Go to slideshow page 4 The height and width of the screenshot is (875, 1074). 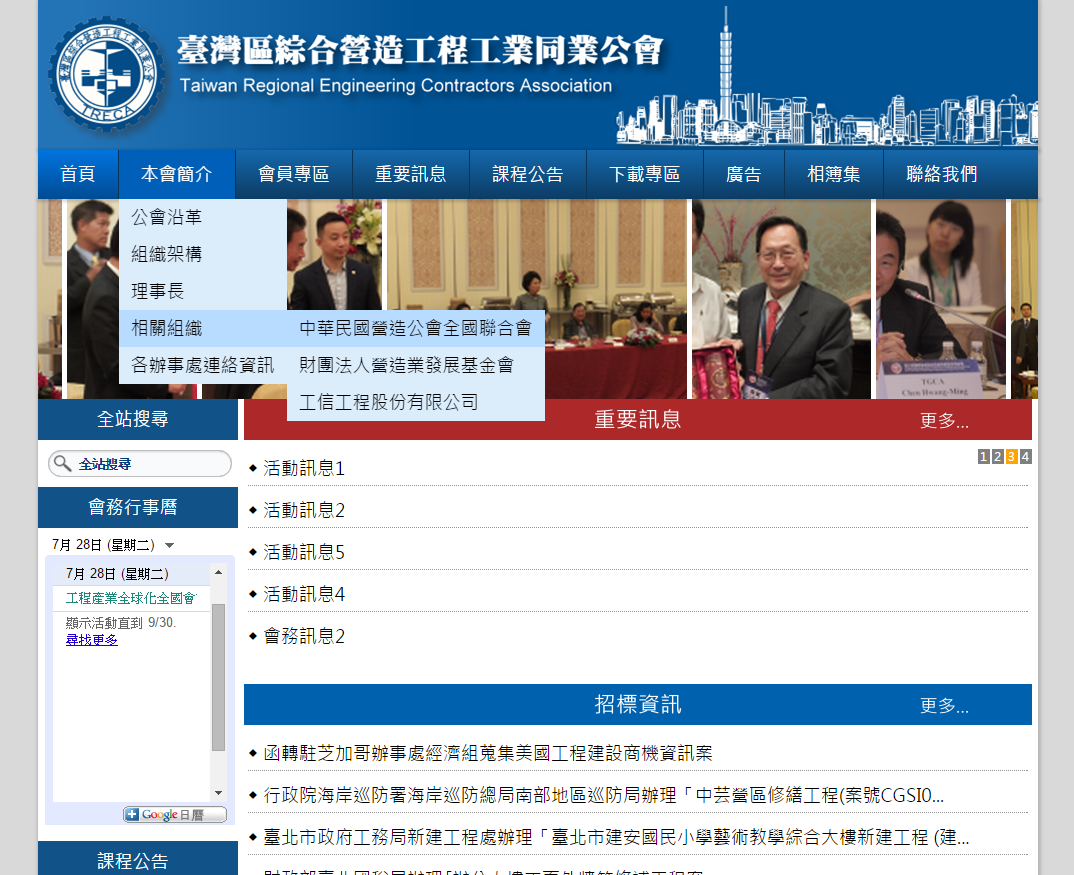pyautogui.click(x=1026, y=457)
